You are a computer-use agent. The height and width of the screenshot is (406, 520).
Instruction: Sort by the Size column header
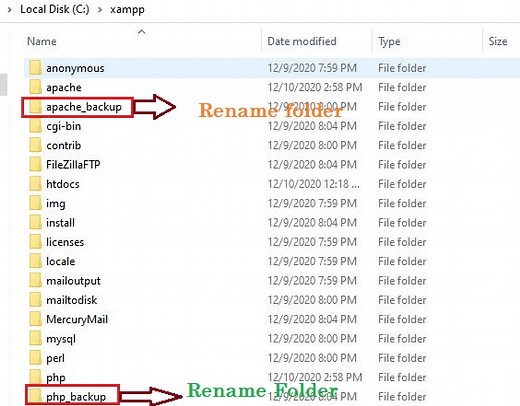498,41
